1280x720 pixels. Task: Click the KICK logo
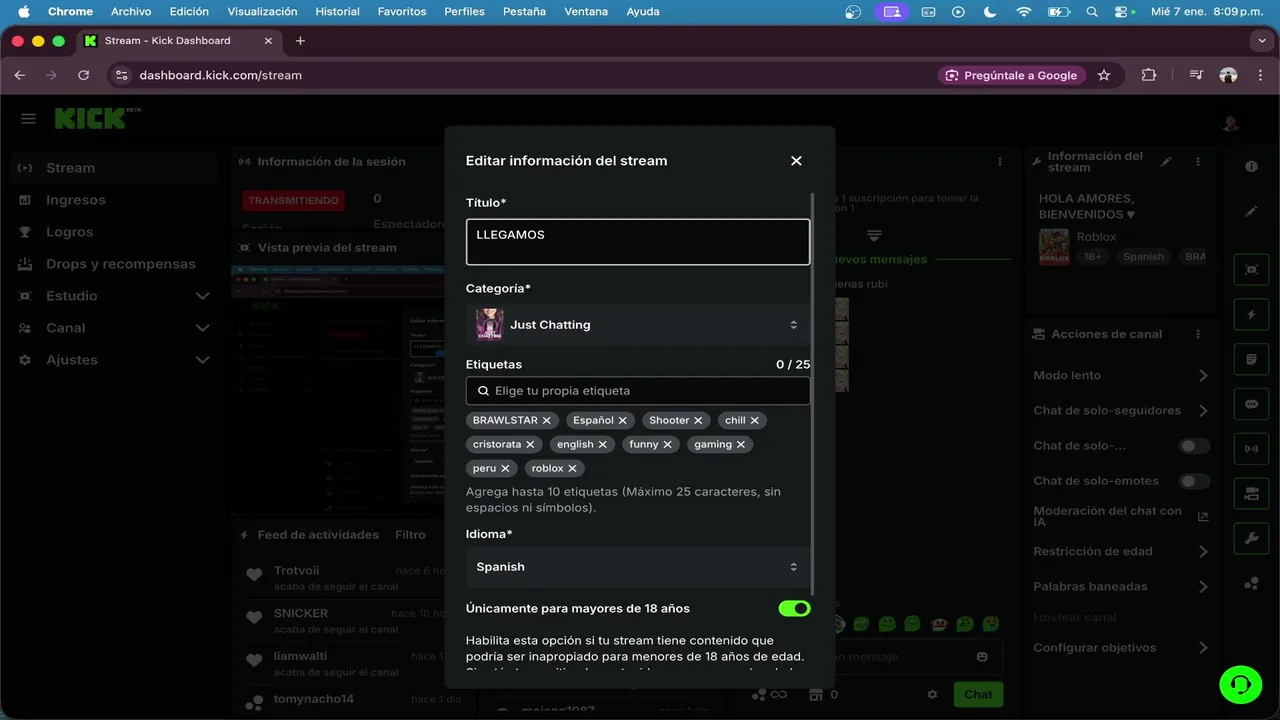[x=91, y=118]
